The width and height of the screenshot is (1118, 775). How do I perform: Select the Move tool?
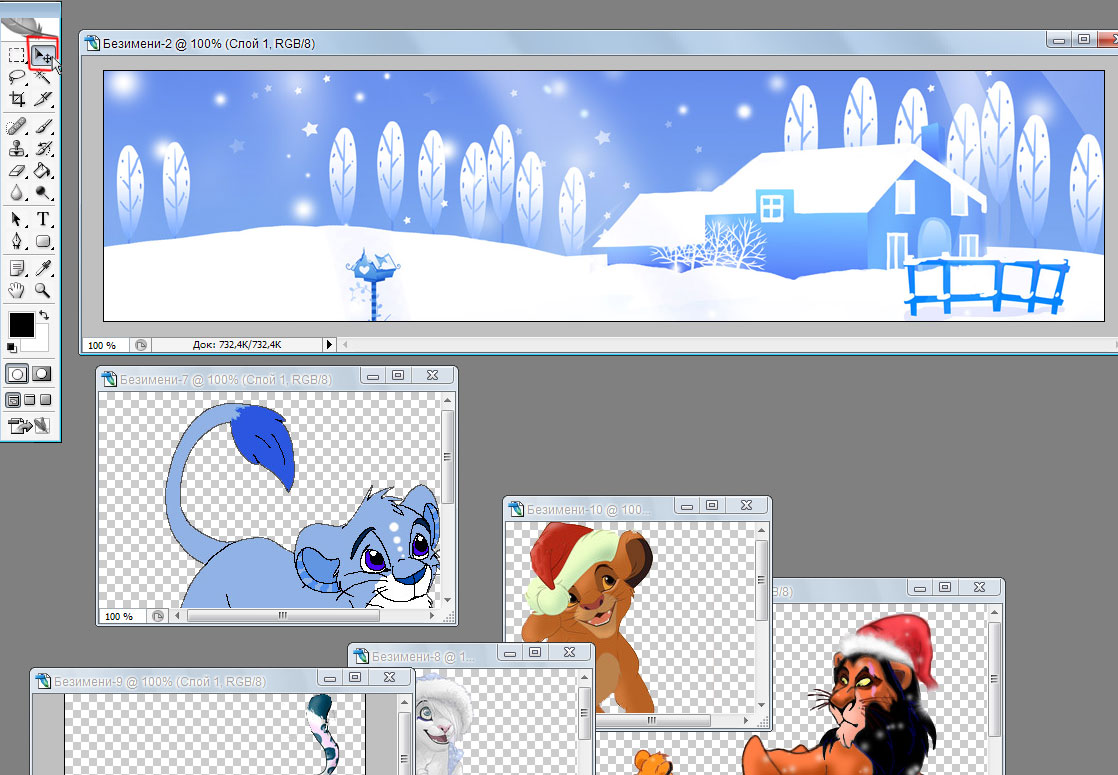point(43,55)
